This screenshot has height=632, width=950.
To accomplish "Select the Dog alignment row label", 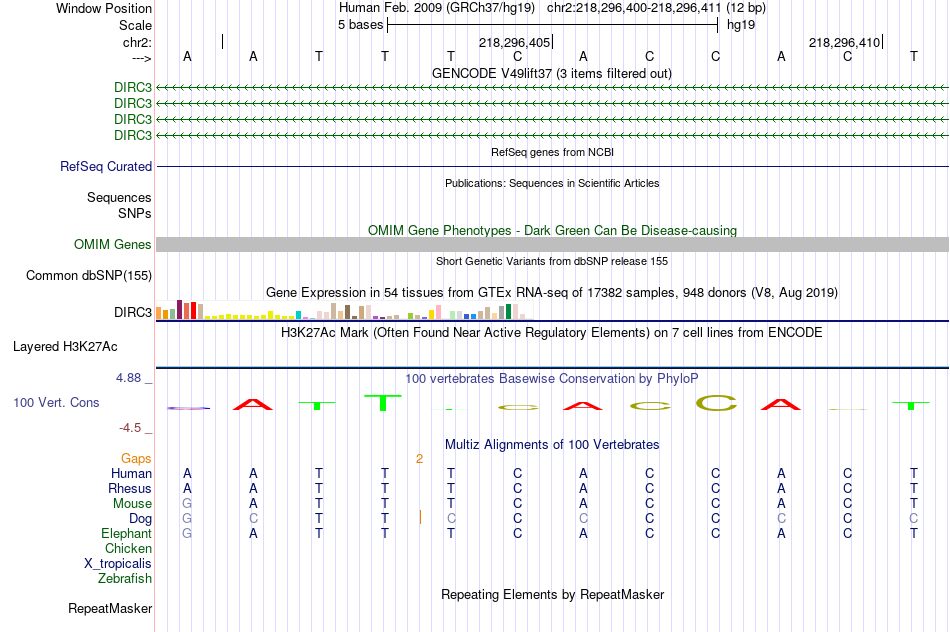I will click(x=140, y=519).
